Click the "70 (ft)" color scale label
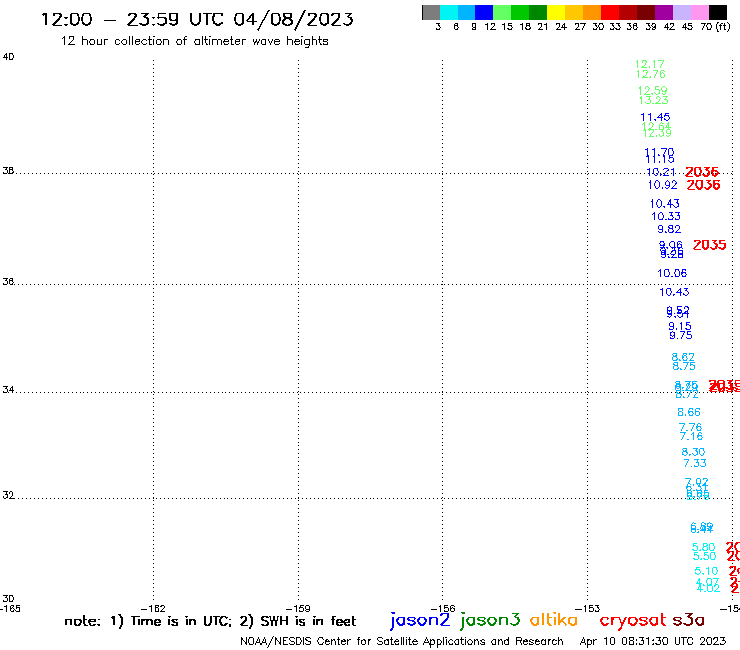Screen dimensions: 740x650 pyautogui.click(x=715, y=27)
